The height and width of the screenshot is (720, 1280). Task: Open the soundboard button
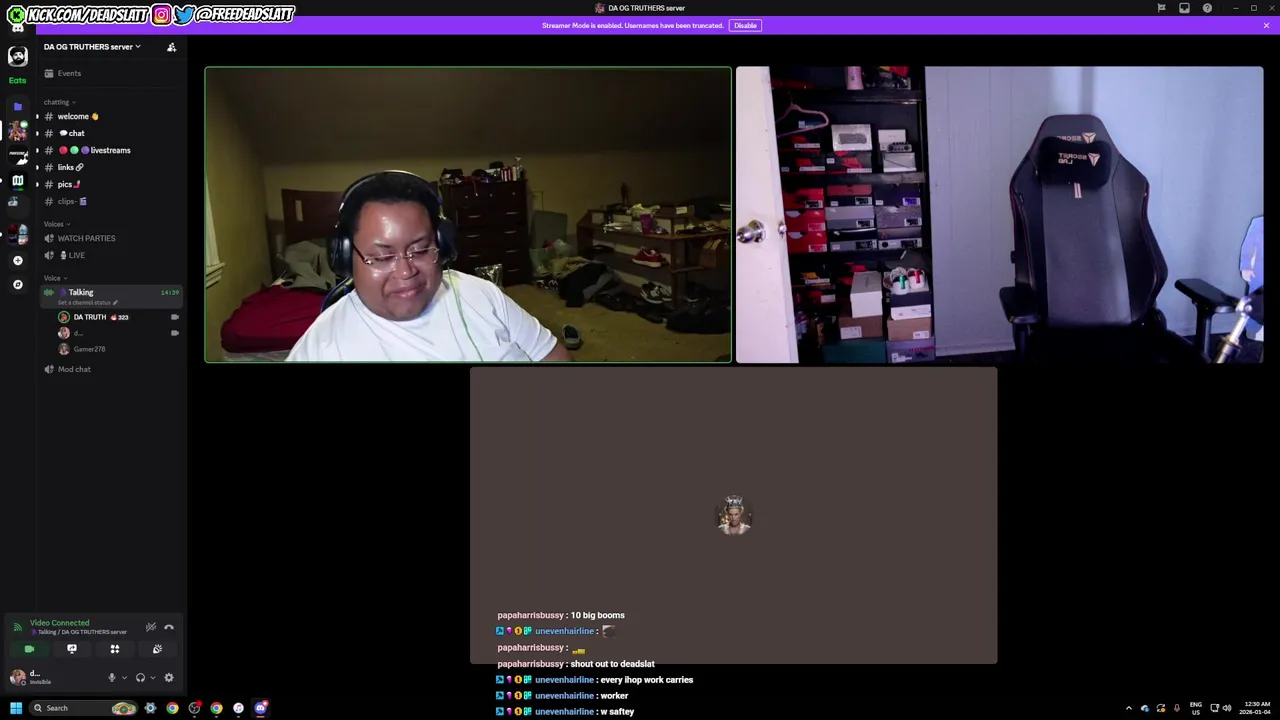point(157,649)
